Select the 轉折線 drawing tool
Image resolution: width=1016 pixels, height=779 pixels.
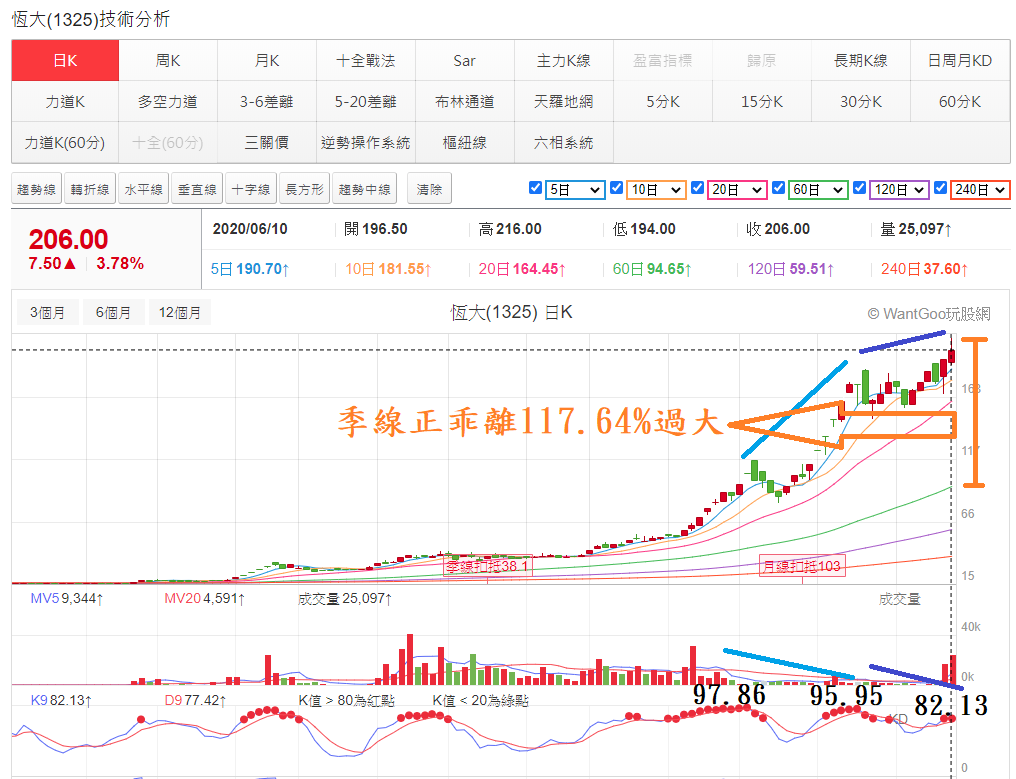tap(90, 189)
